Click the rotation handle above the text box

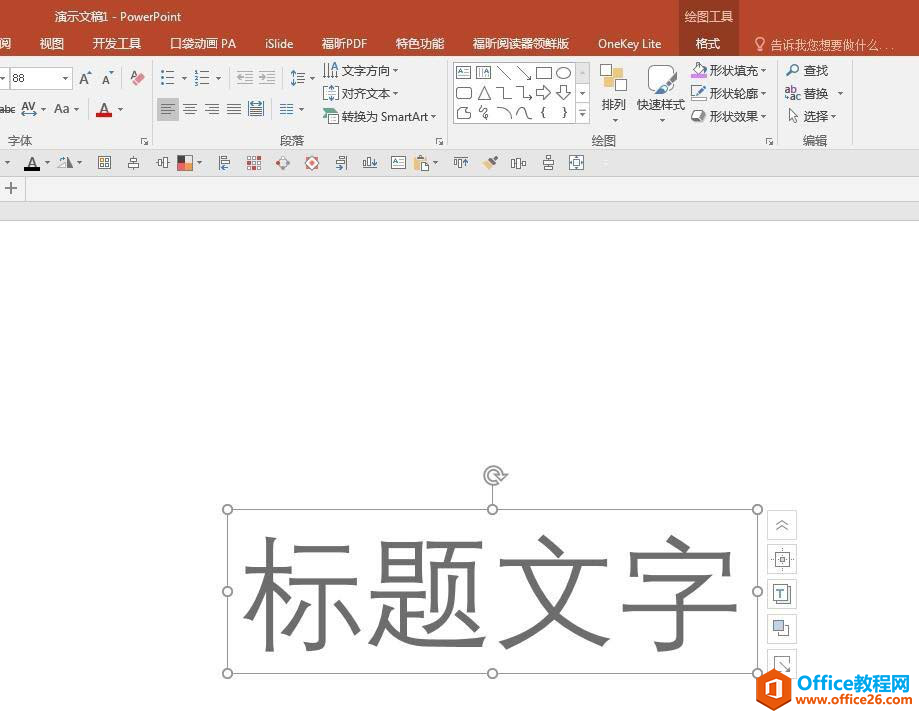click(492, 475)
